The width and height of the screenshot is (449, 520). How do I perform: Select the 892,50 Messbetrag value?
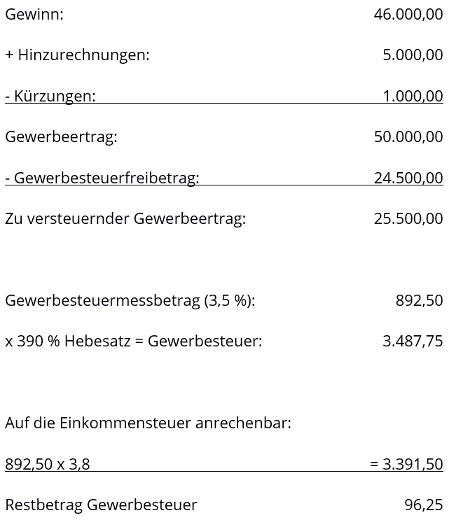click(x=419, y=301)
